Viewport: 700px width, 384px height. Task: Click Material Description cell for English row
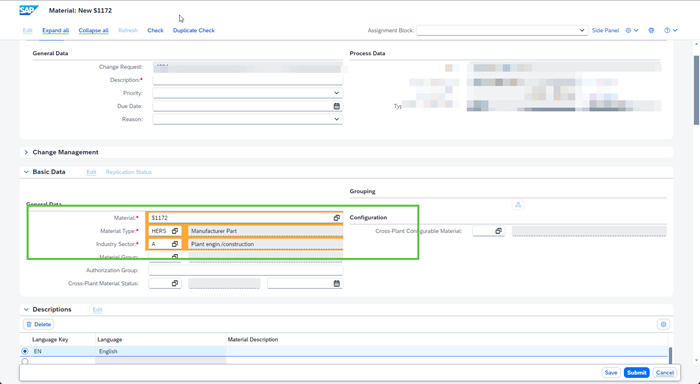(446, 351)
